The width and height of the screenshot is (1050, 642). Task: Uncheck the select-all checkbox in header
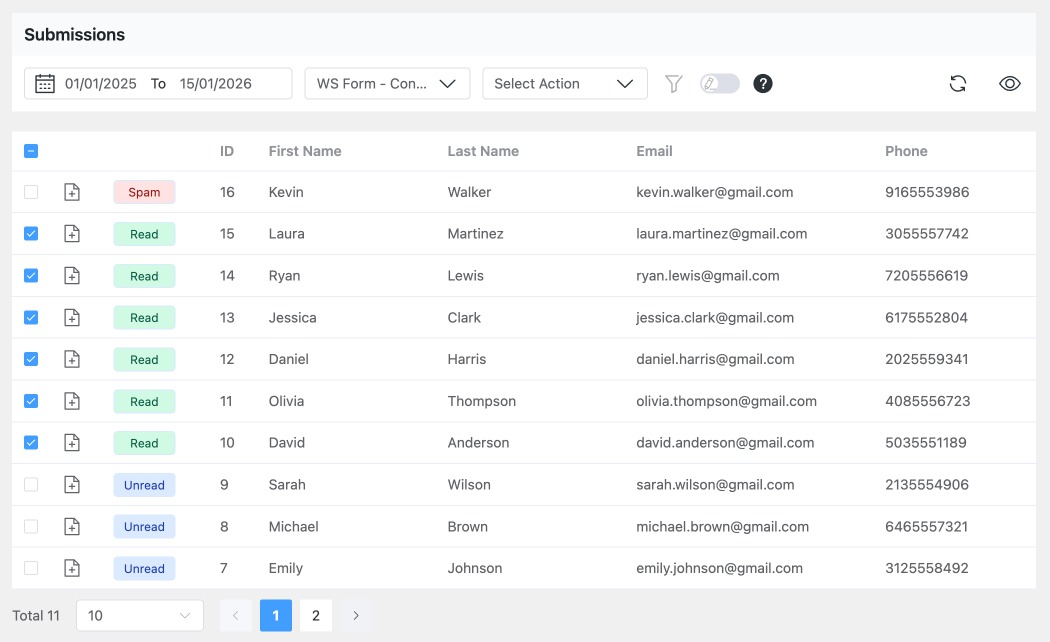(30, 149)
